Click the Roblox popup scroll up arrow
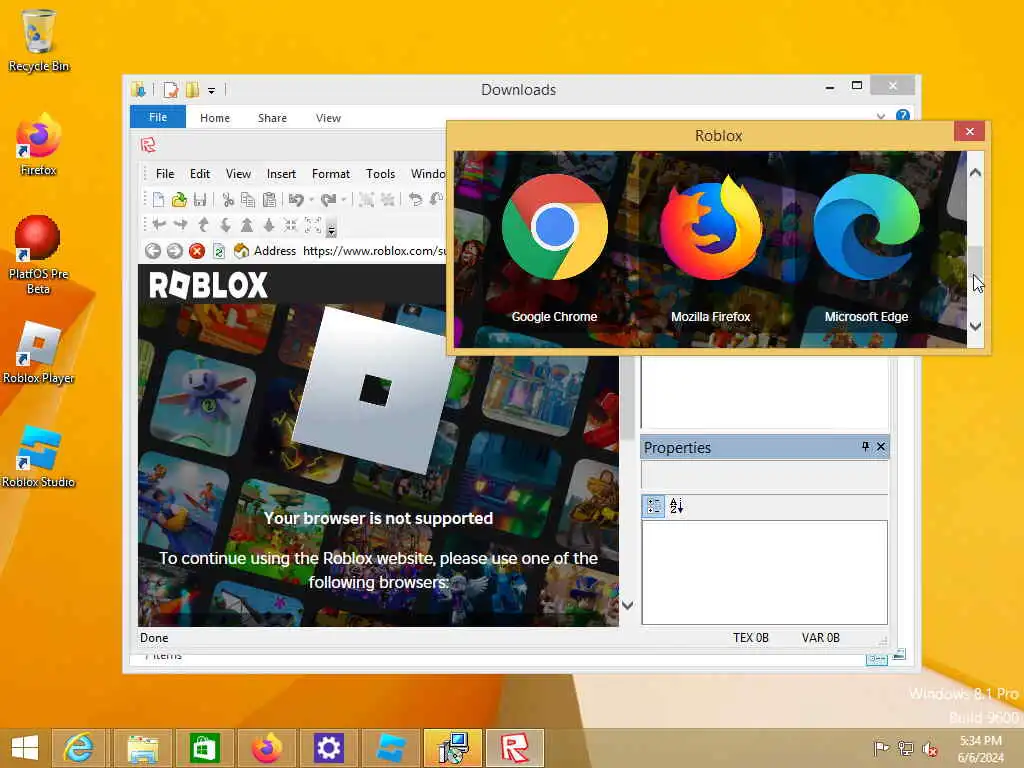Viewport: 1024px width, 768px height. click(975, 173)
